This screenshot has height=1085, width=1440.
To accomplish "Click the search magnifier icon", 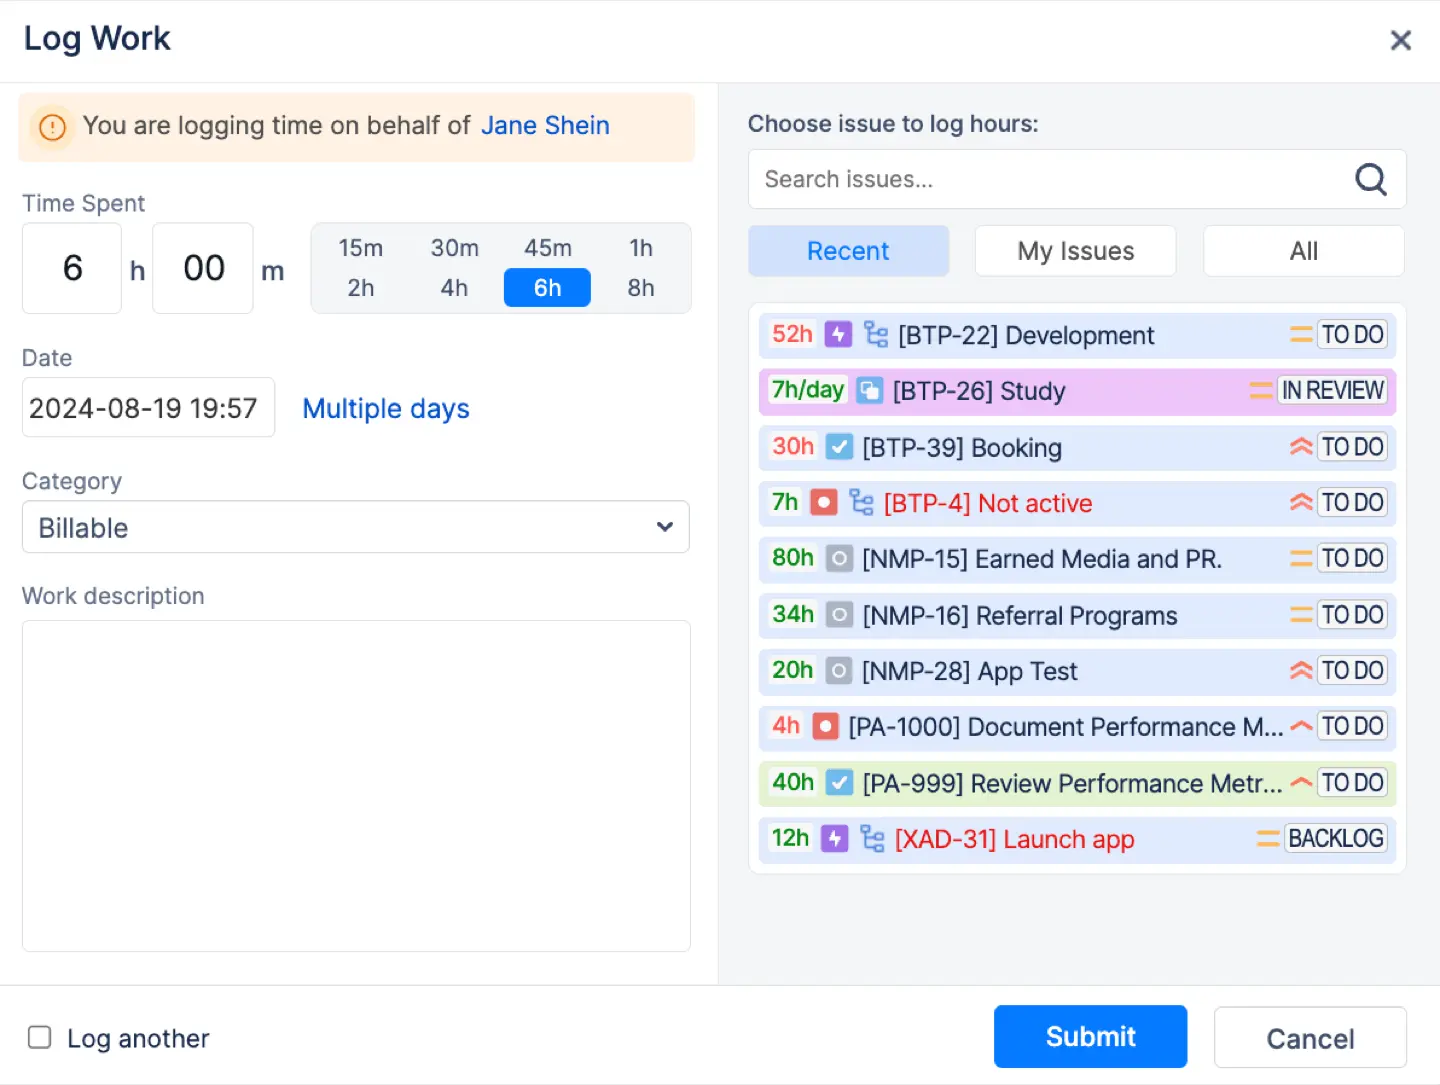I will 1370,180.
